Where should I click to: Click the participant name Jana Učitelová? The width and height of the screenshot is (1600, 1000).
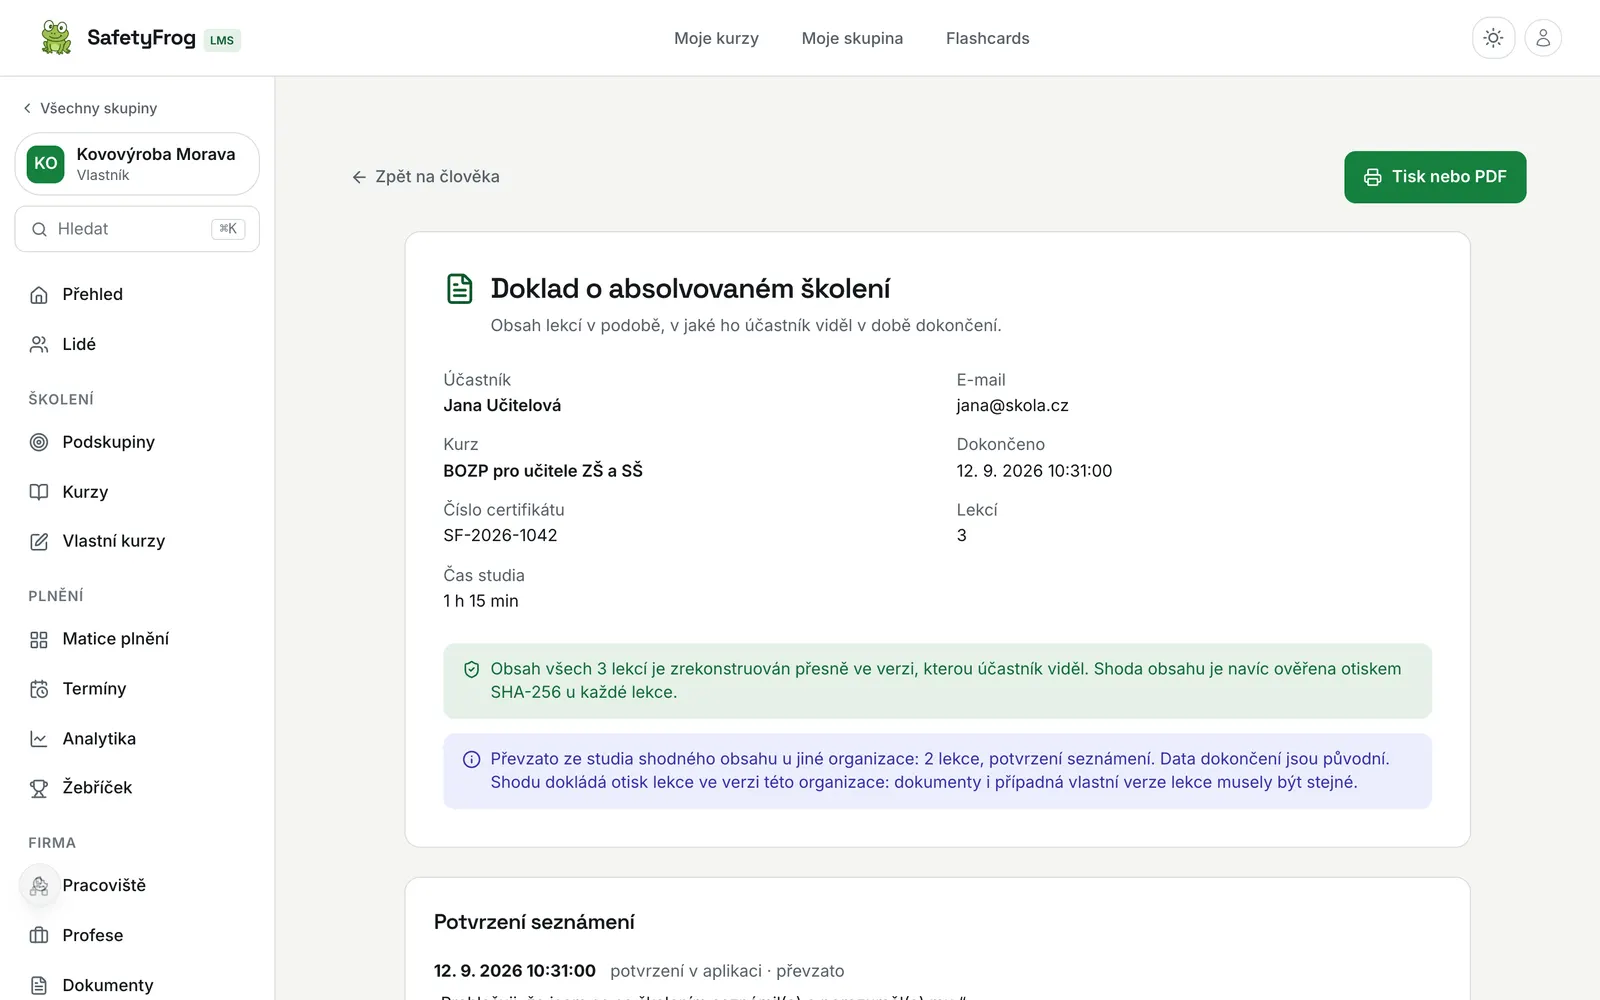(x=502, y=405)
